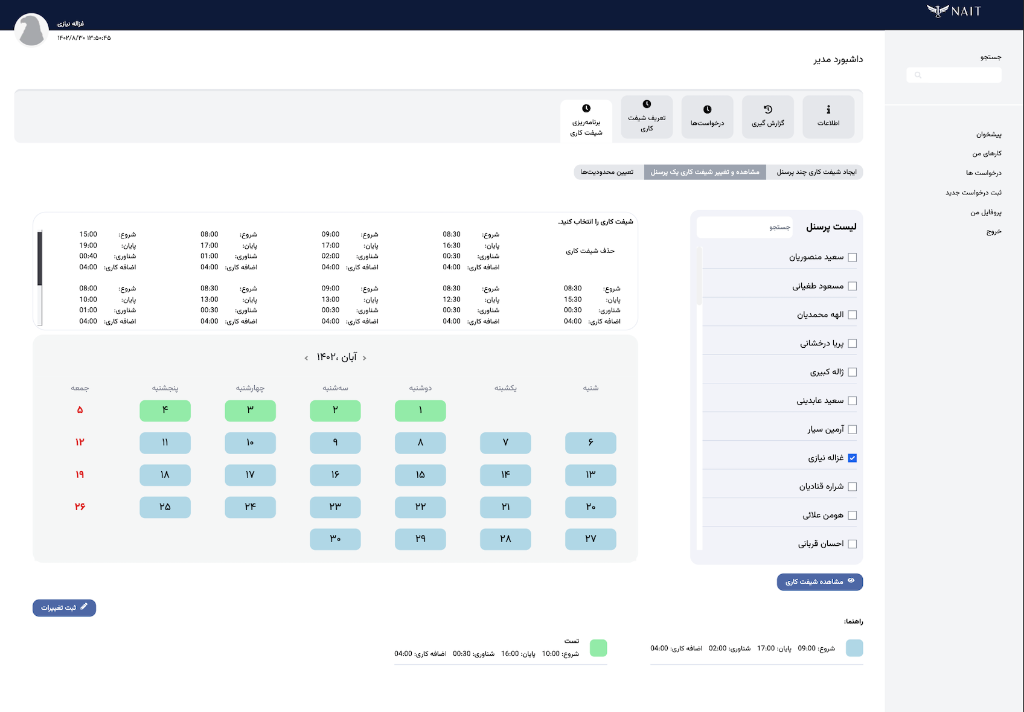Screen dimensions: 1024x712
Task: Click the sidebar جستجو search field
Action: tap(953, 75)
